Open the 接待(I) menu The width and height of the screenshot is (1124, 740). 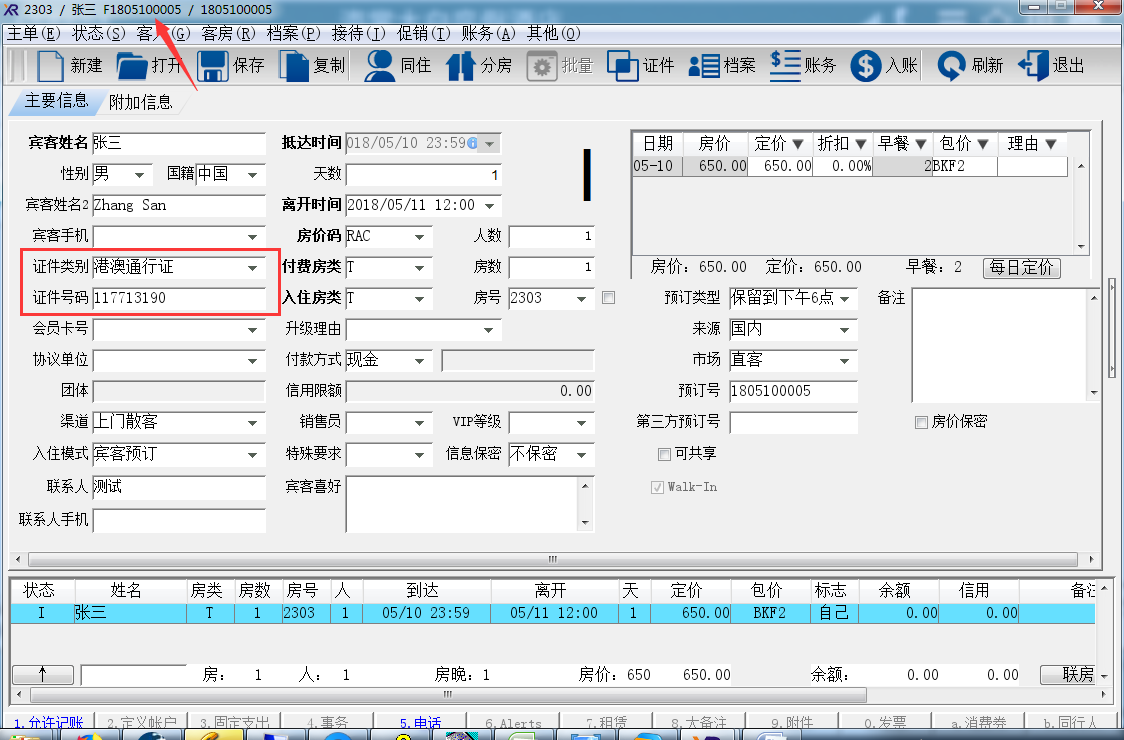click(x=358, y=34)
